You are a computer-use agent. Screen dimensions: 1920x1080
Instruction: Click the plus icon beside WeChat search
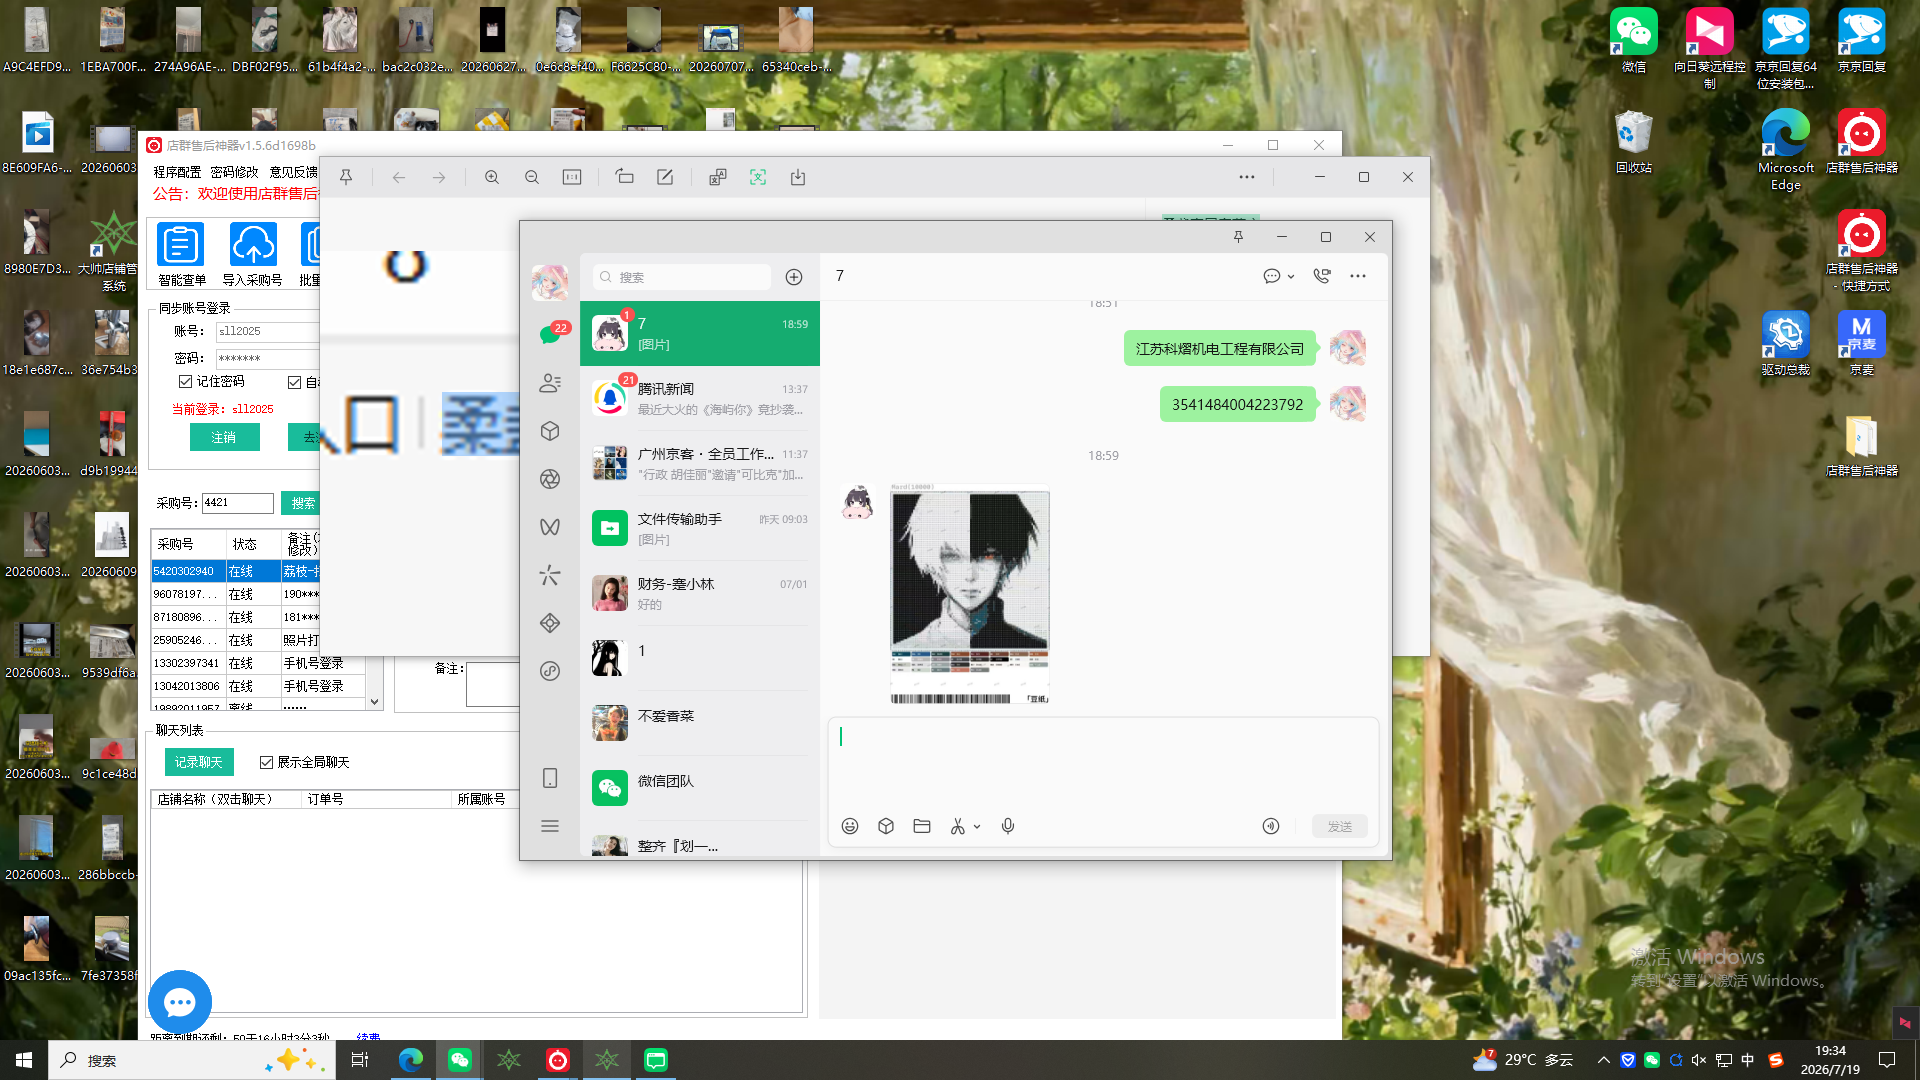click(794, 277)
